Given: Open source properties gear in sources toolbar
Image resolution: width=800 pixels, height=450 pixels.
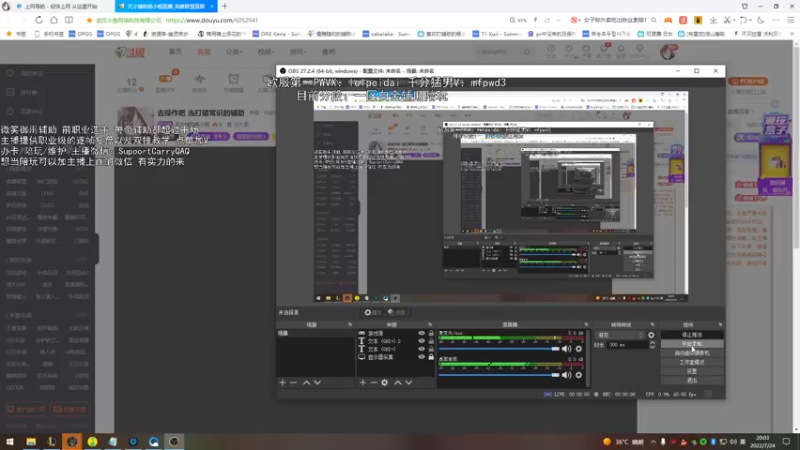Looking at the screenshot, I should tap(385, 382).
